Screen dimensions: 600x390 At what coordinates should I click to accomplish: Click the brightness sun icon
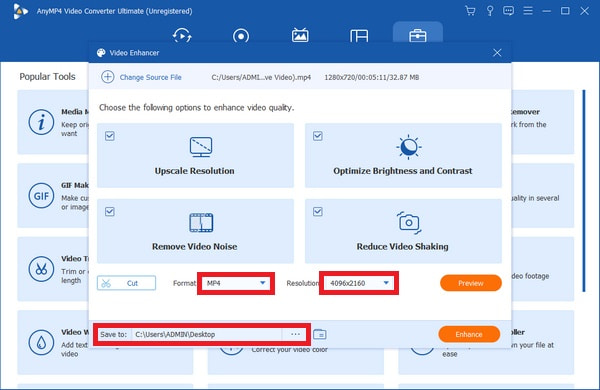[x=409, y=147]
